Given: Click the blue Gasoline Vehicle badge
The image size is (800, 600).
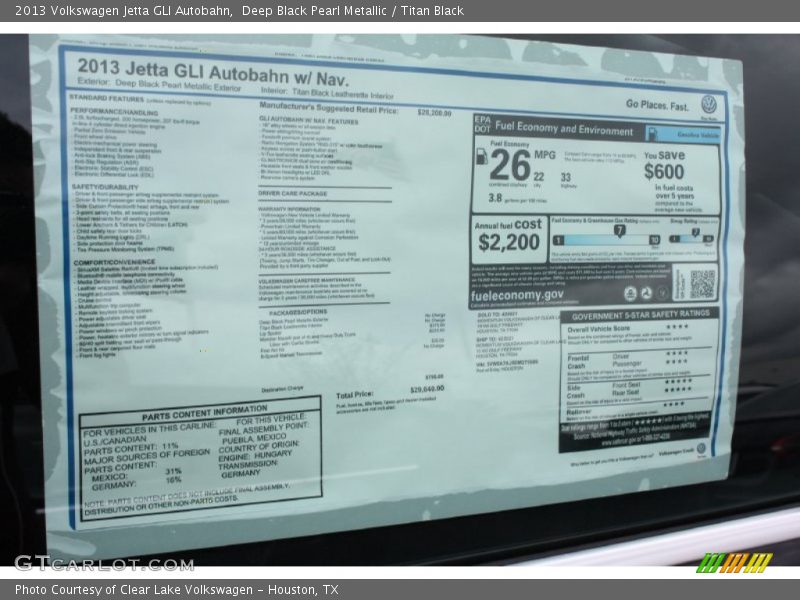Looking at the screenshot, I should point(684,134).
